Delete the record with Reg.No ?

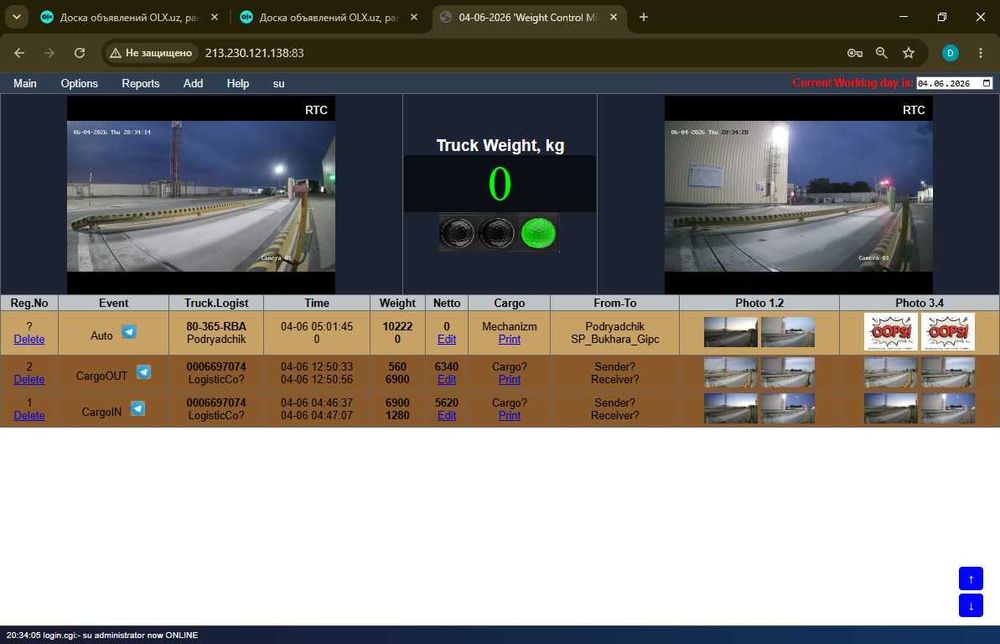29,339
